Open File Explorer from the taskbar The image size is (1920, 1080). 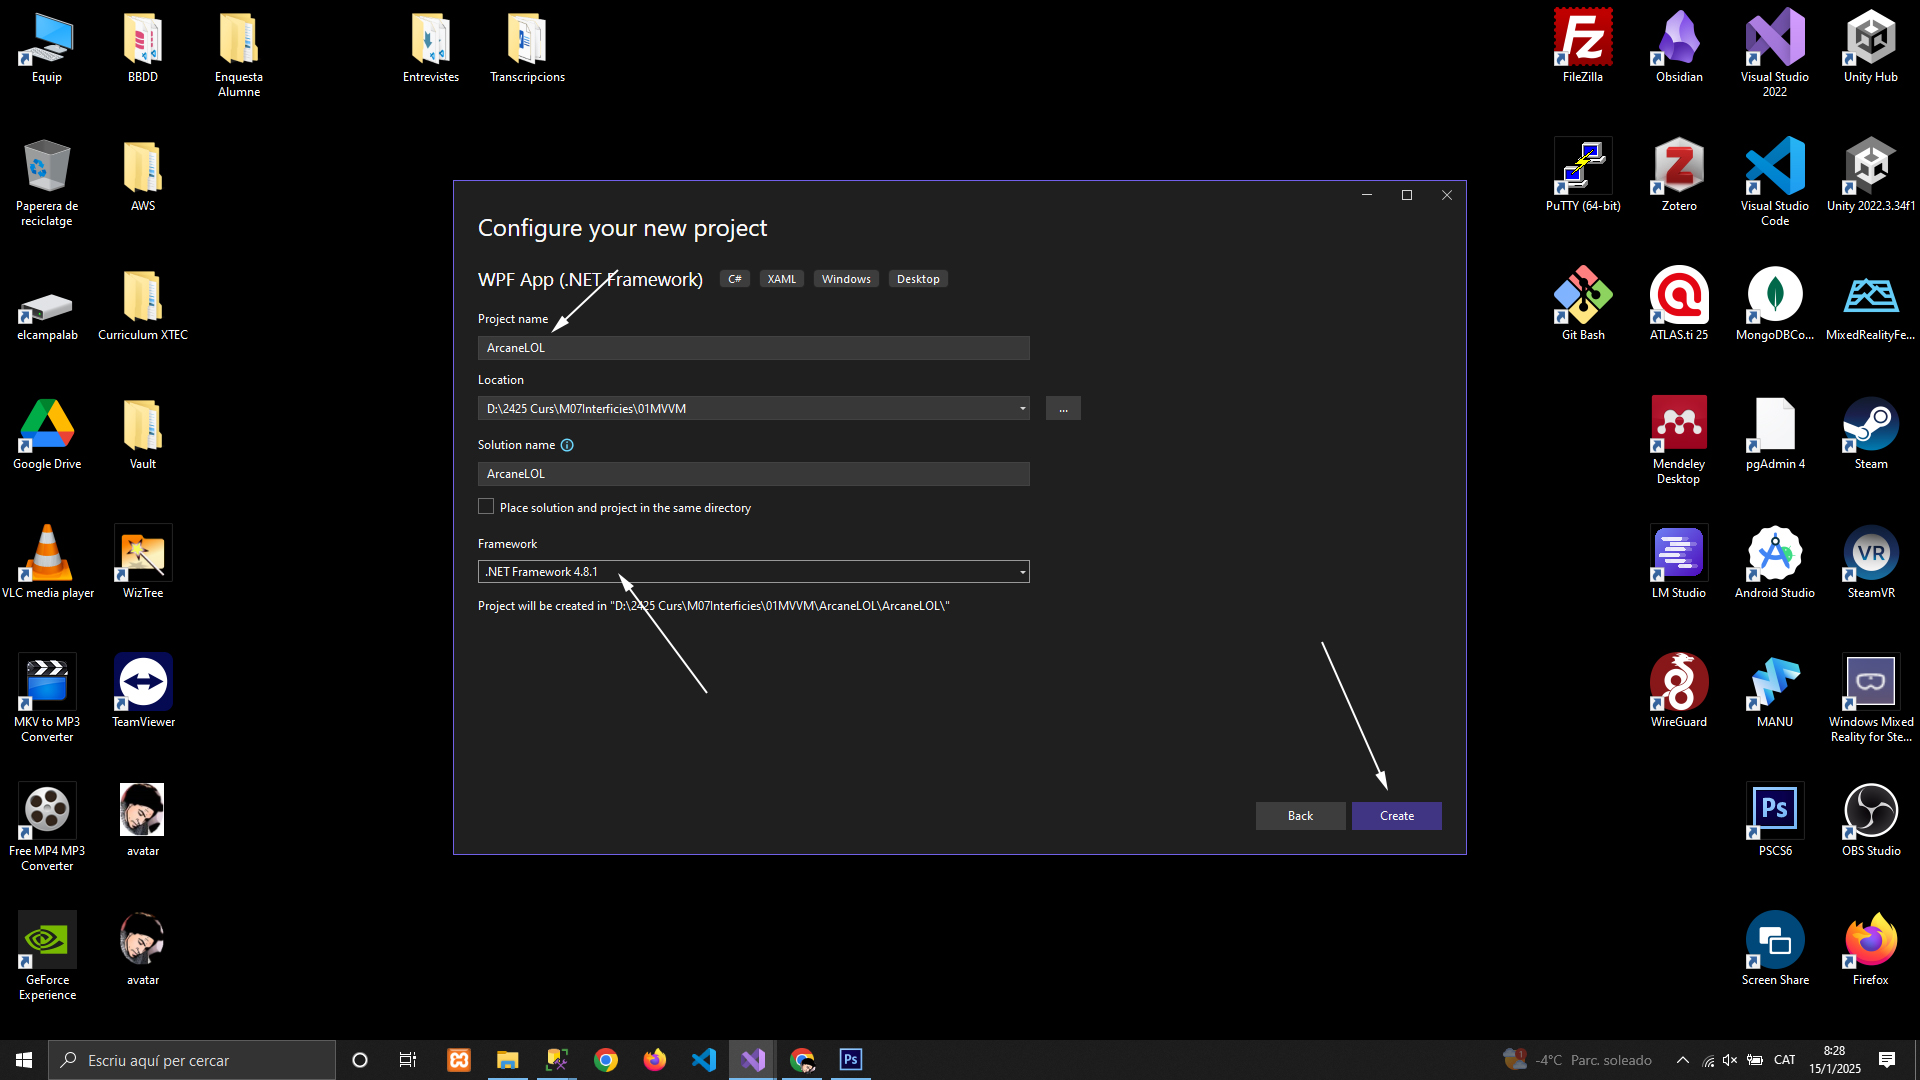point(508,1060)
